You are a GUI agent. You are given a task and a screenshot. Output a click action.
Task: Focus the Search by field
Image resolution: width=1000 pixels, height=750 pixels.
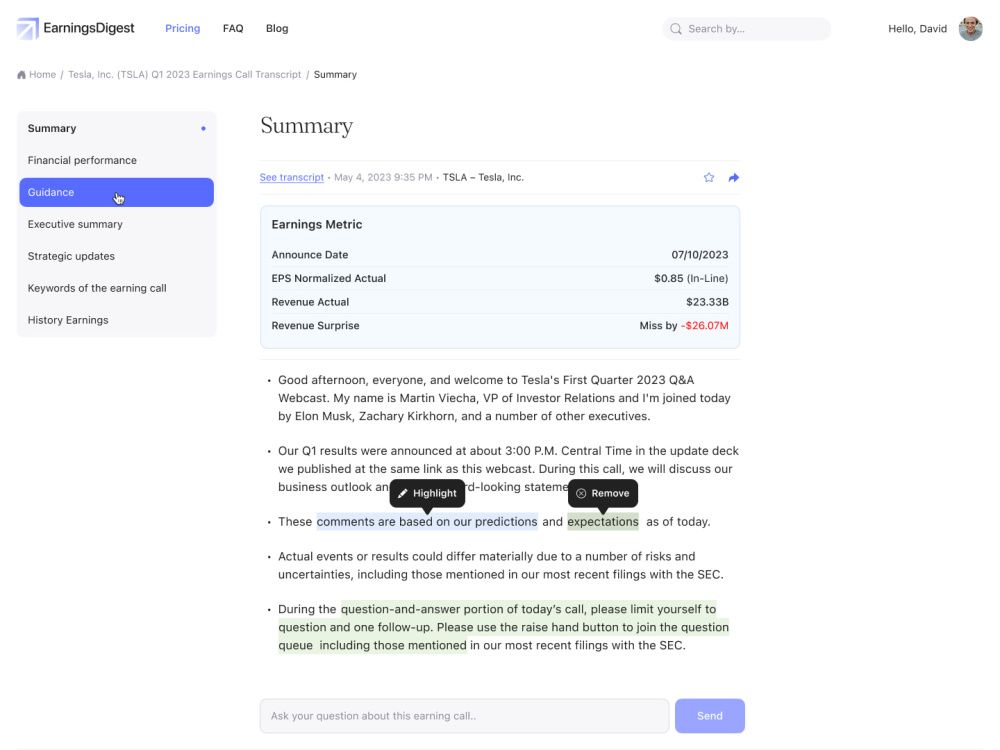click(747, 29)
